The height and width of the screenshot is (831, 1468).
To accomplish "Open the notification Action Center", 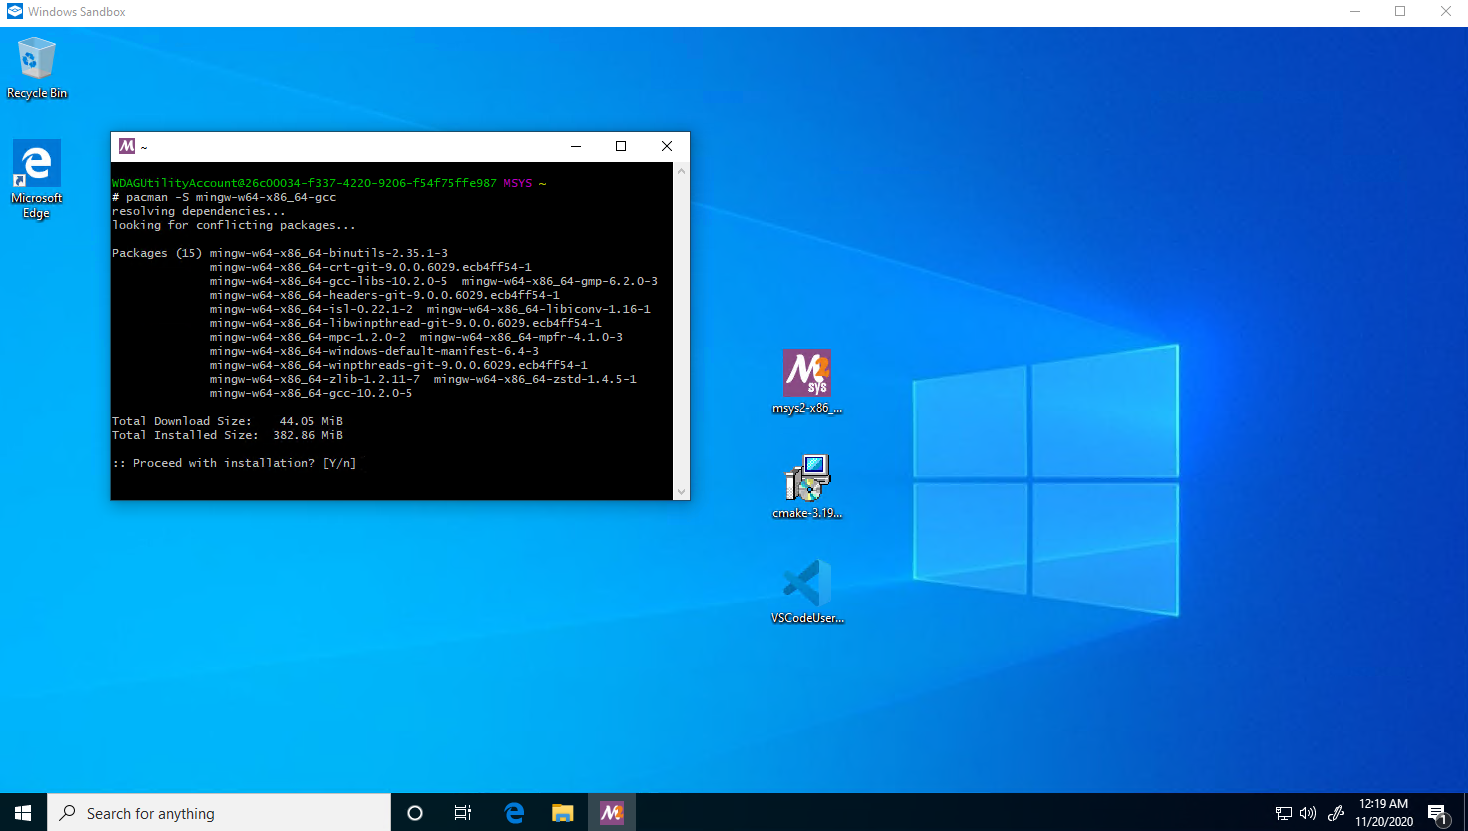I will [1438, 813].
